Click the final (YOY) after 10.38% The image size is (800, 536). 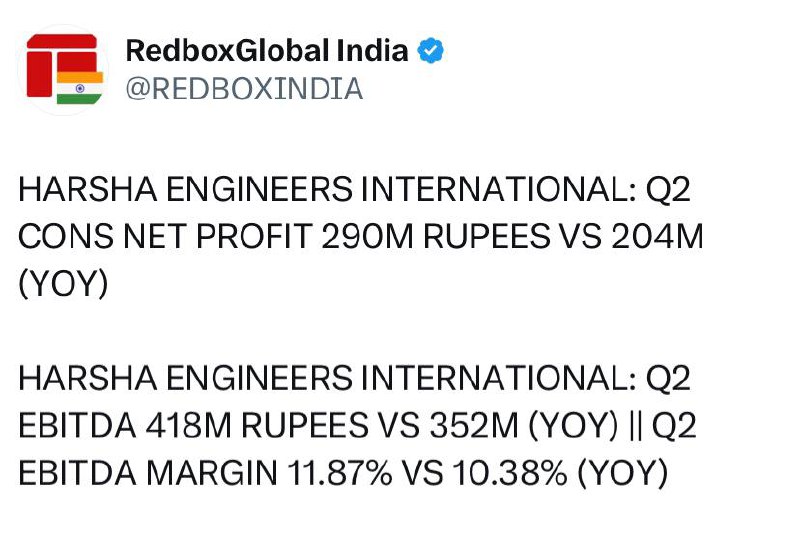pos(623,473)
